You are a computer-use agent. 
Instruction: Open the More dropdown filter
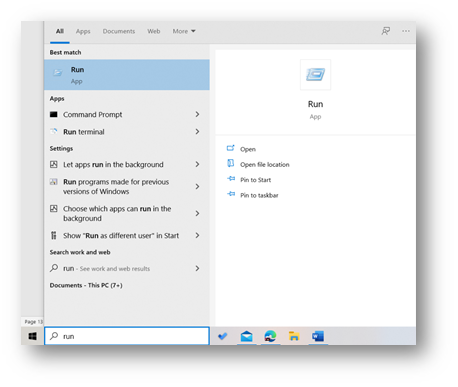coord(184,31)
